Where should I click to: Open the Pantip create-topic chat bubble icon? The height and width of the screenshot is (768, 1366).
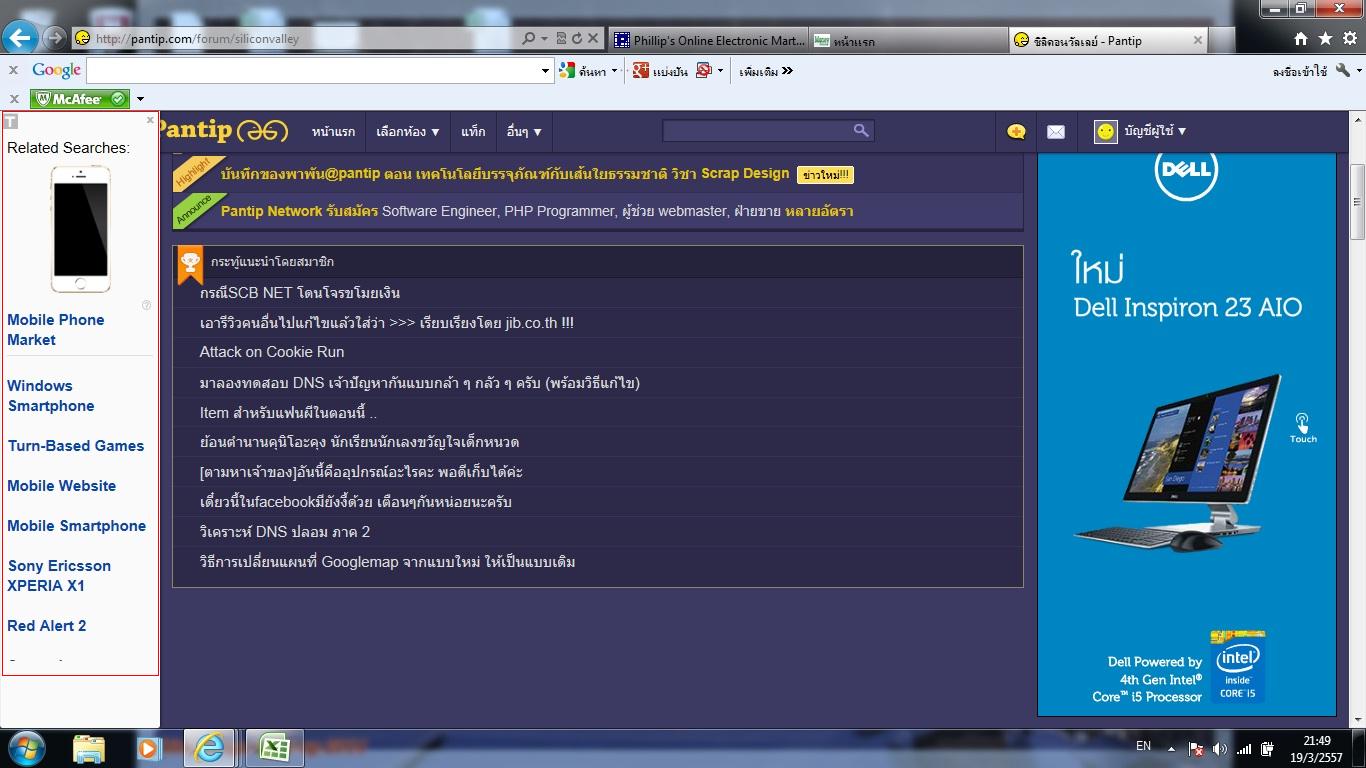click(1016, 131)
